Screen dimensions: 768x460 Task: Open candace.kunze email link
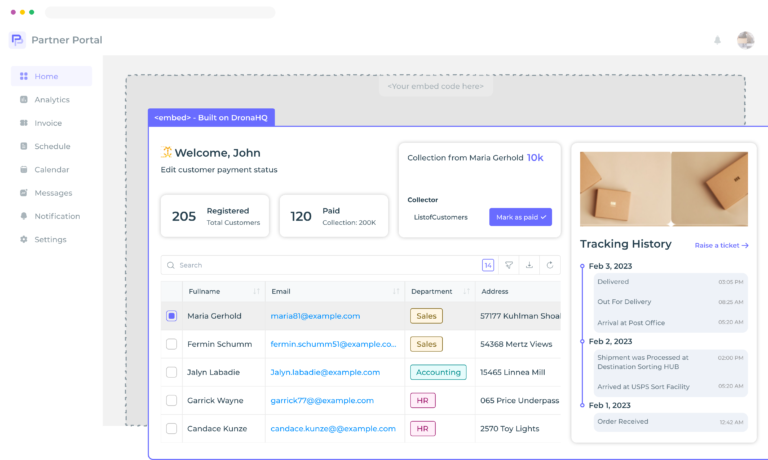pos(333,429)
